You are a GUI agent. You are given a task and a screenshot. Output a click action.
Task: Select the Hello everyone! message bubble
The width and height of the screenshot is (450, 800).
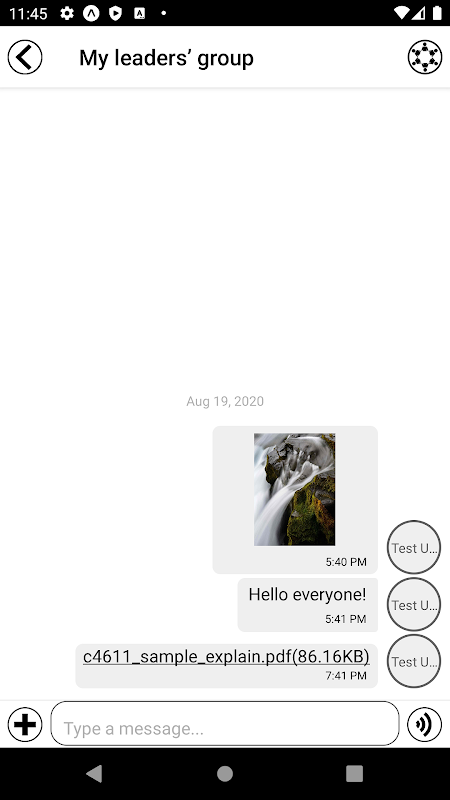coord(308,605)
